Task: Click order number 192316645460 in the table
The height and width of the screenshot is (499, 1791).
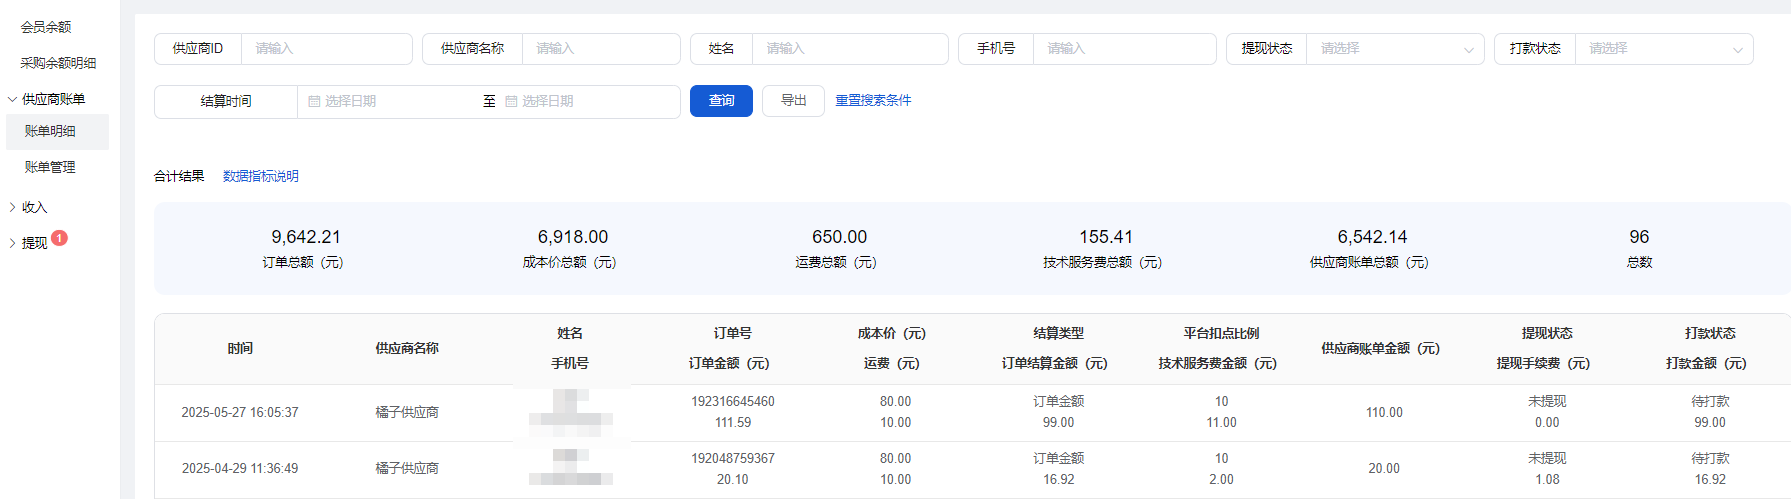Action: click(x=732, y=402)
